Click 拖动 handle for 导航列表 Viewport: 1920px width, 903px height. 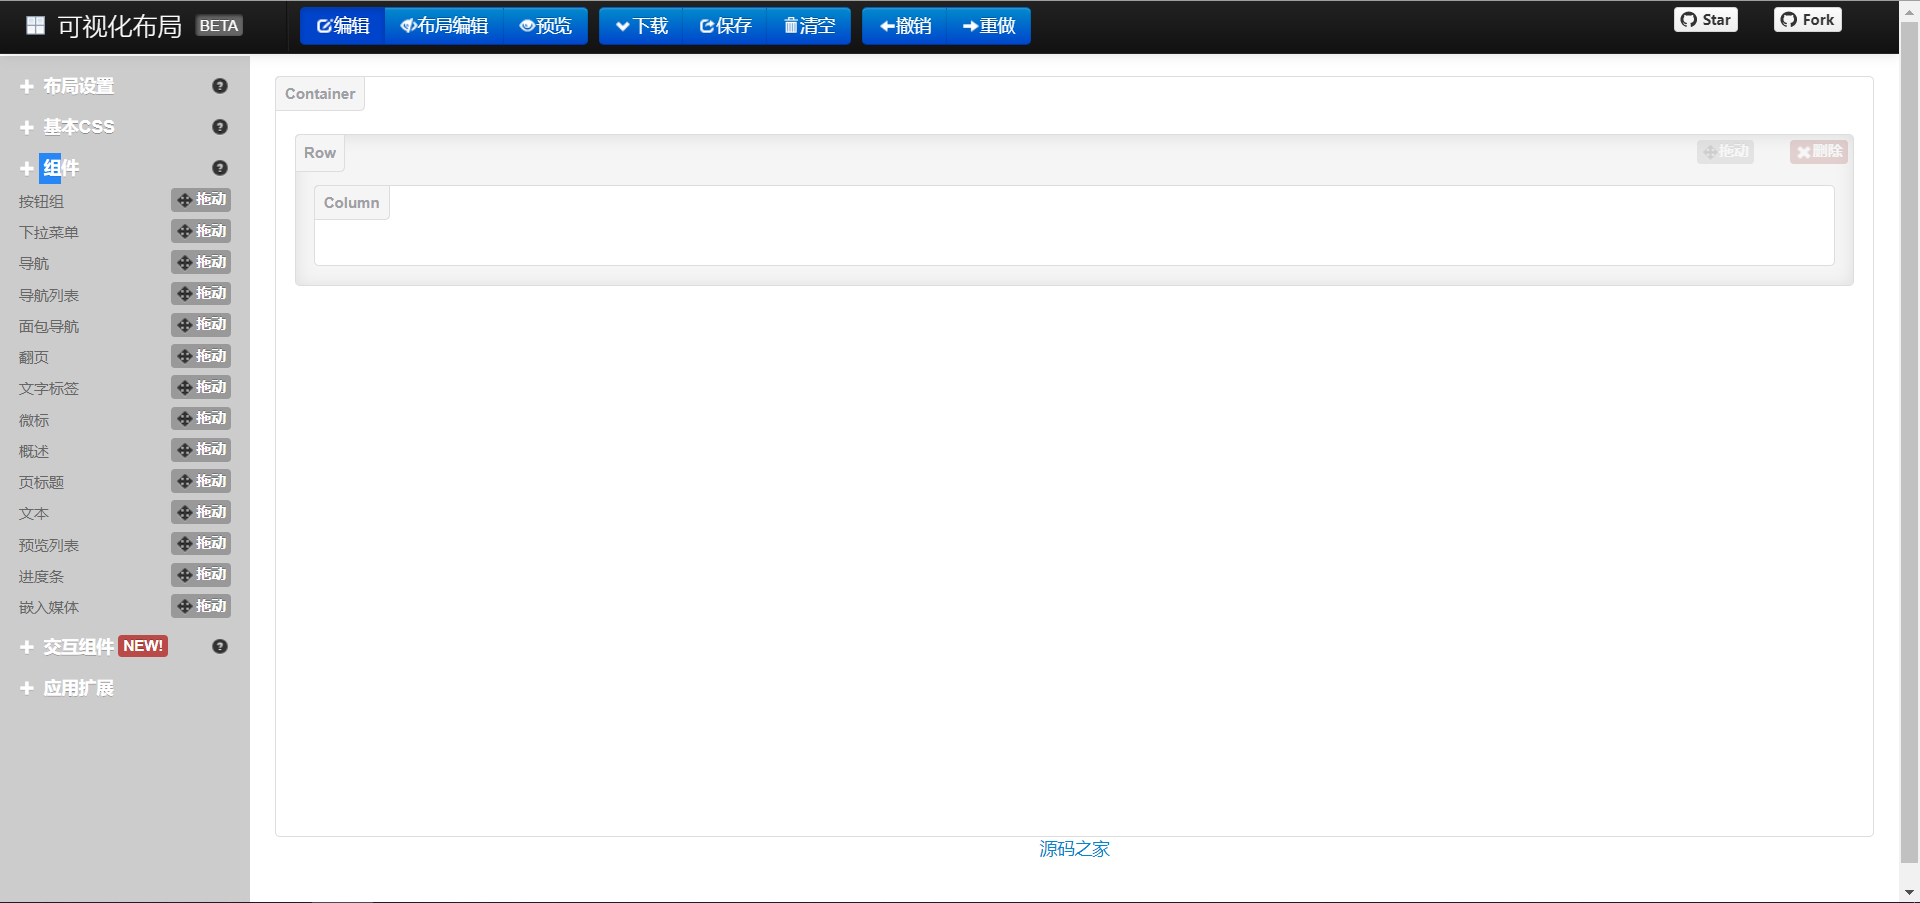(x=201, y=293)
